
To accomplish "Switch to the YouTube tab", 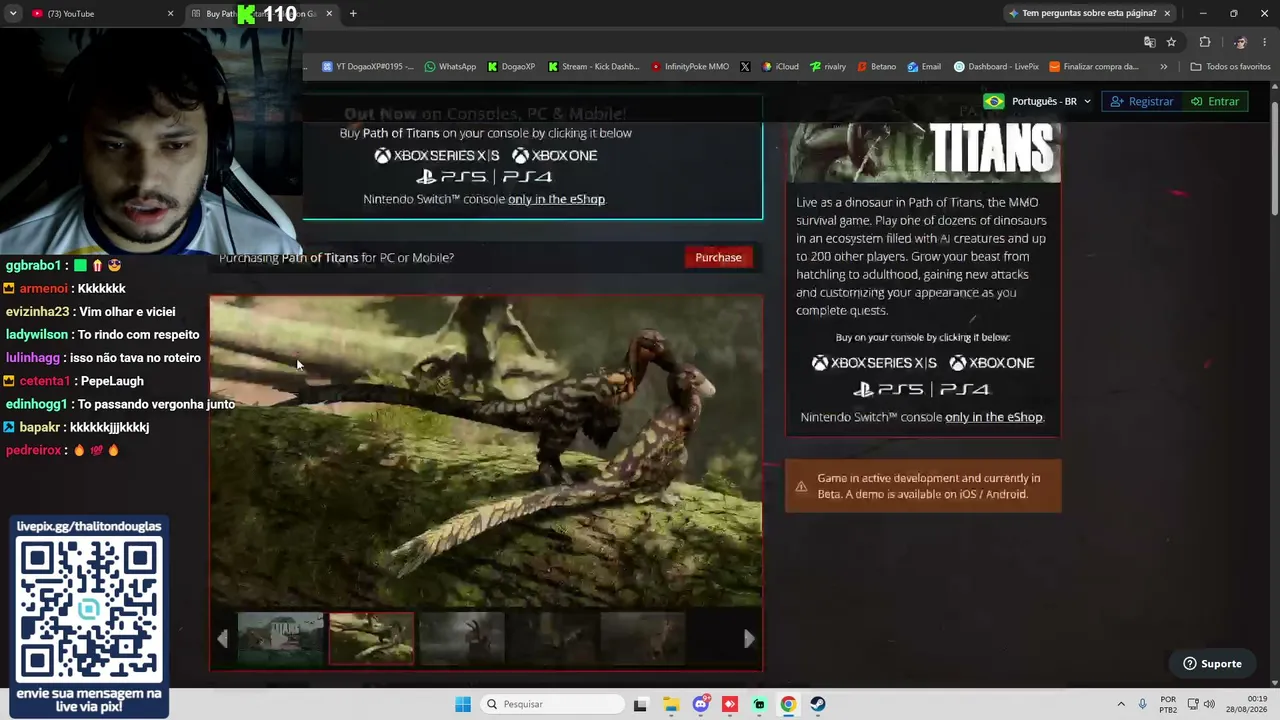I will 98,13.
